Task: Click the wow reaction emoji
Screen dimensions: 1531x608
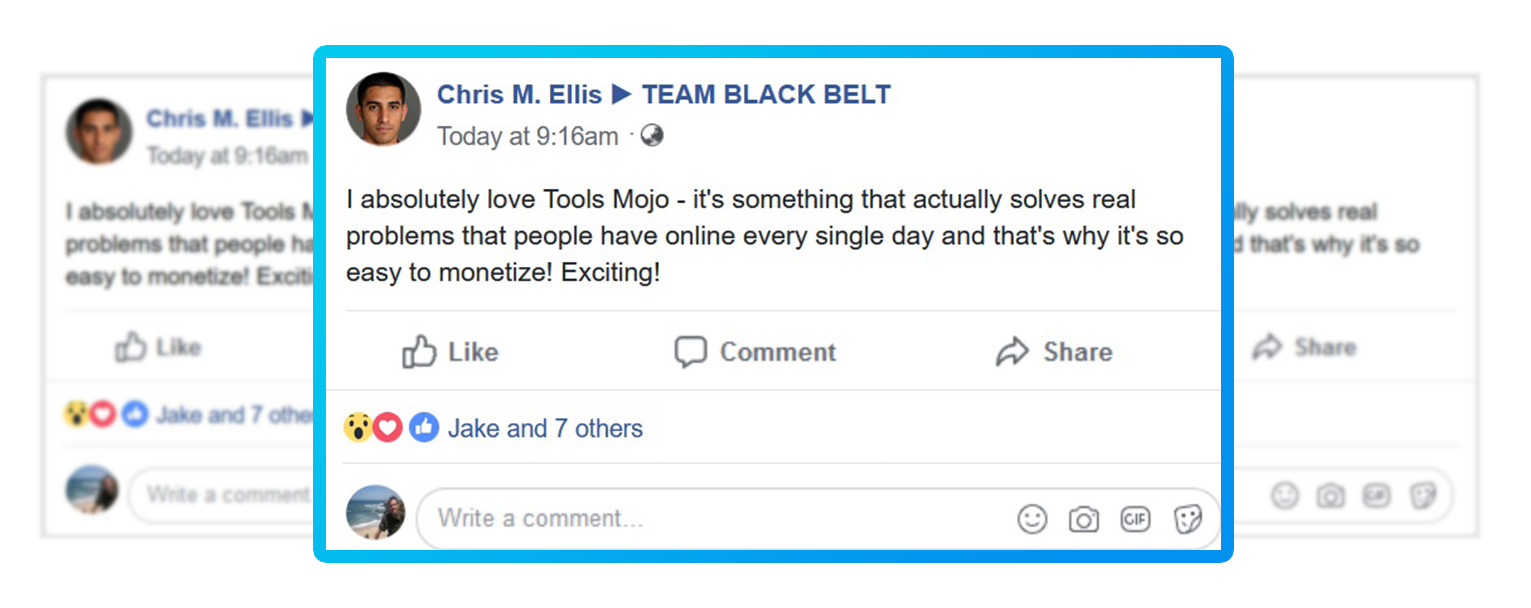Action: click(357, 428)
